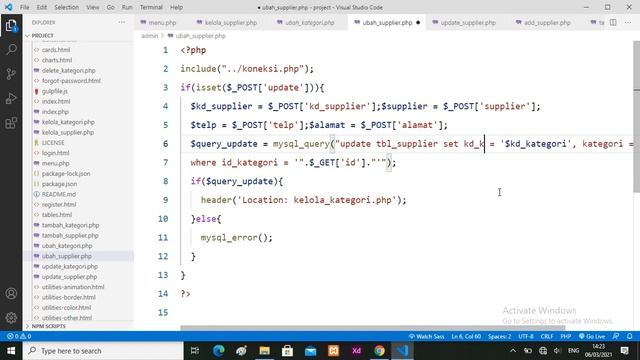Open Mail app from taskbar
This screenshot has width=640, height=360.
[x=311, y=351]
